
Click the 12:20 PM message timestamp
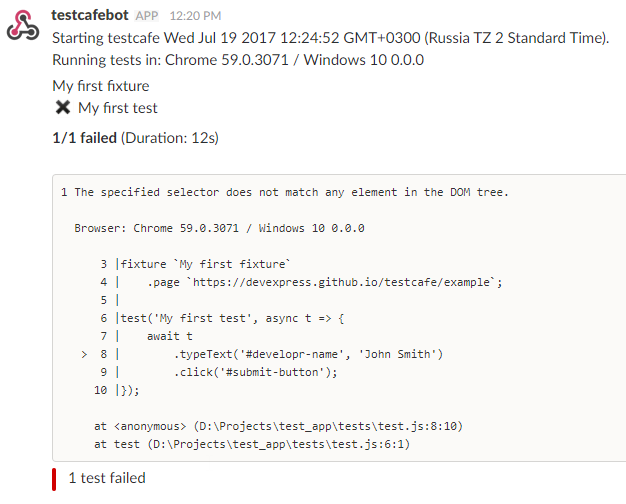196,17
